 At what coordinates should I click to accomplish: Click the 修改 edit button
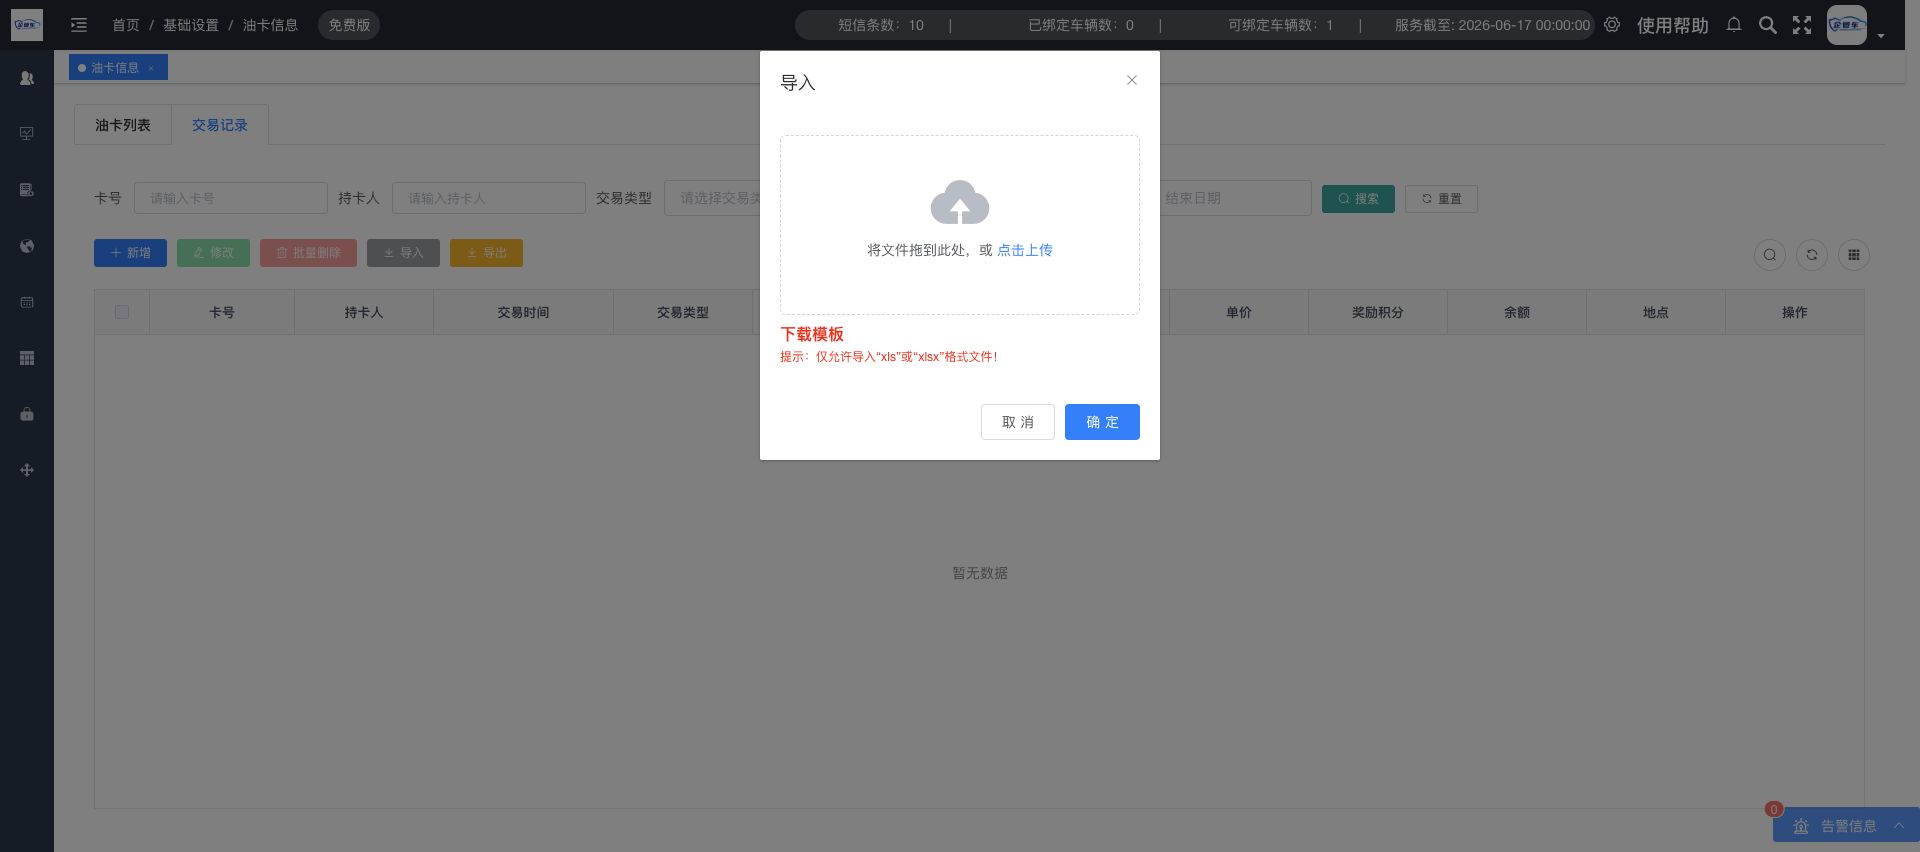point(213,253)
